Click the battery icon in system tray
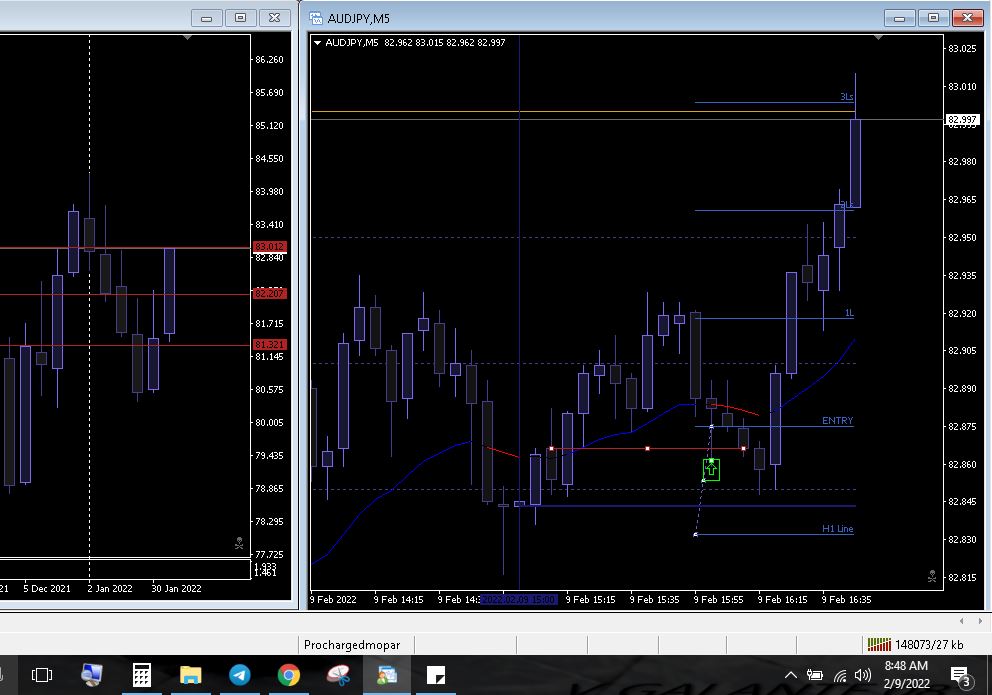The width and height of the screenshot is (992, 695). pos(815,675)
